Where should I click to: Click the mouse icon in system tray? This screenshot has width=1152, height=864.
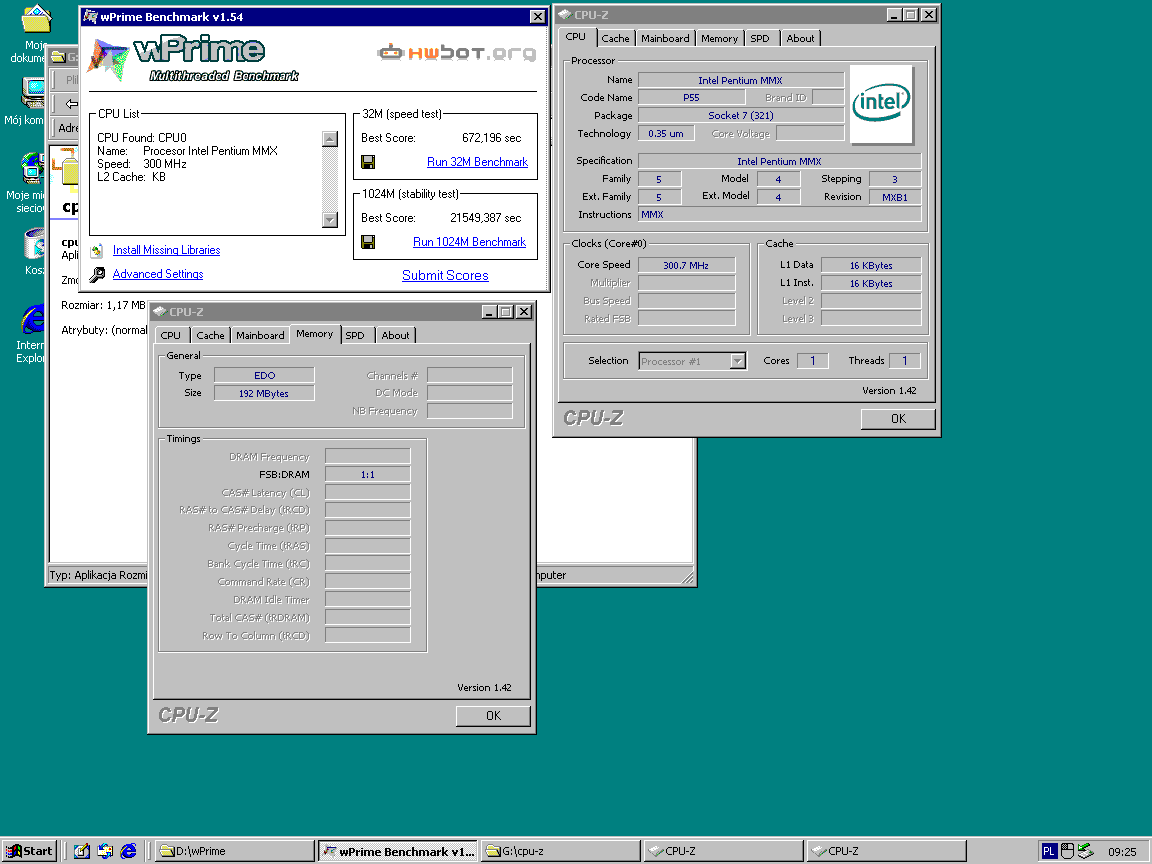1068,852
